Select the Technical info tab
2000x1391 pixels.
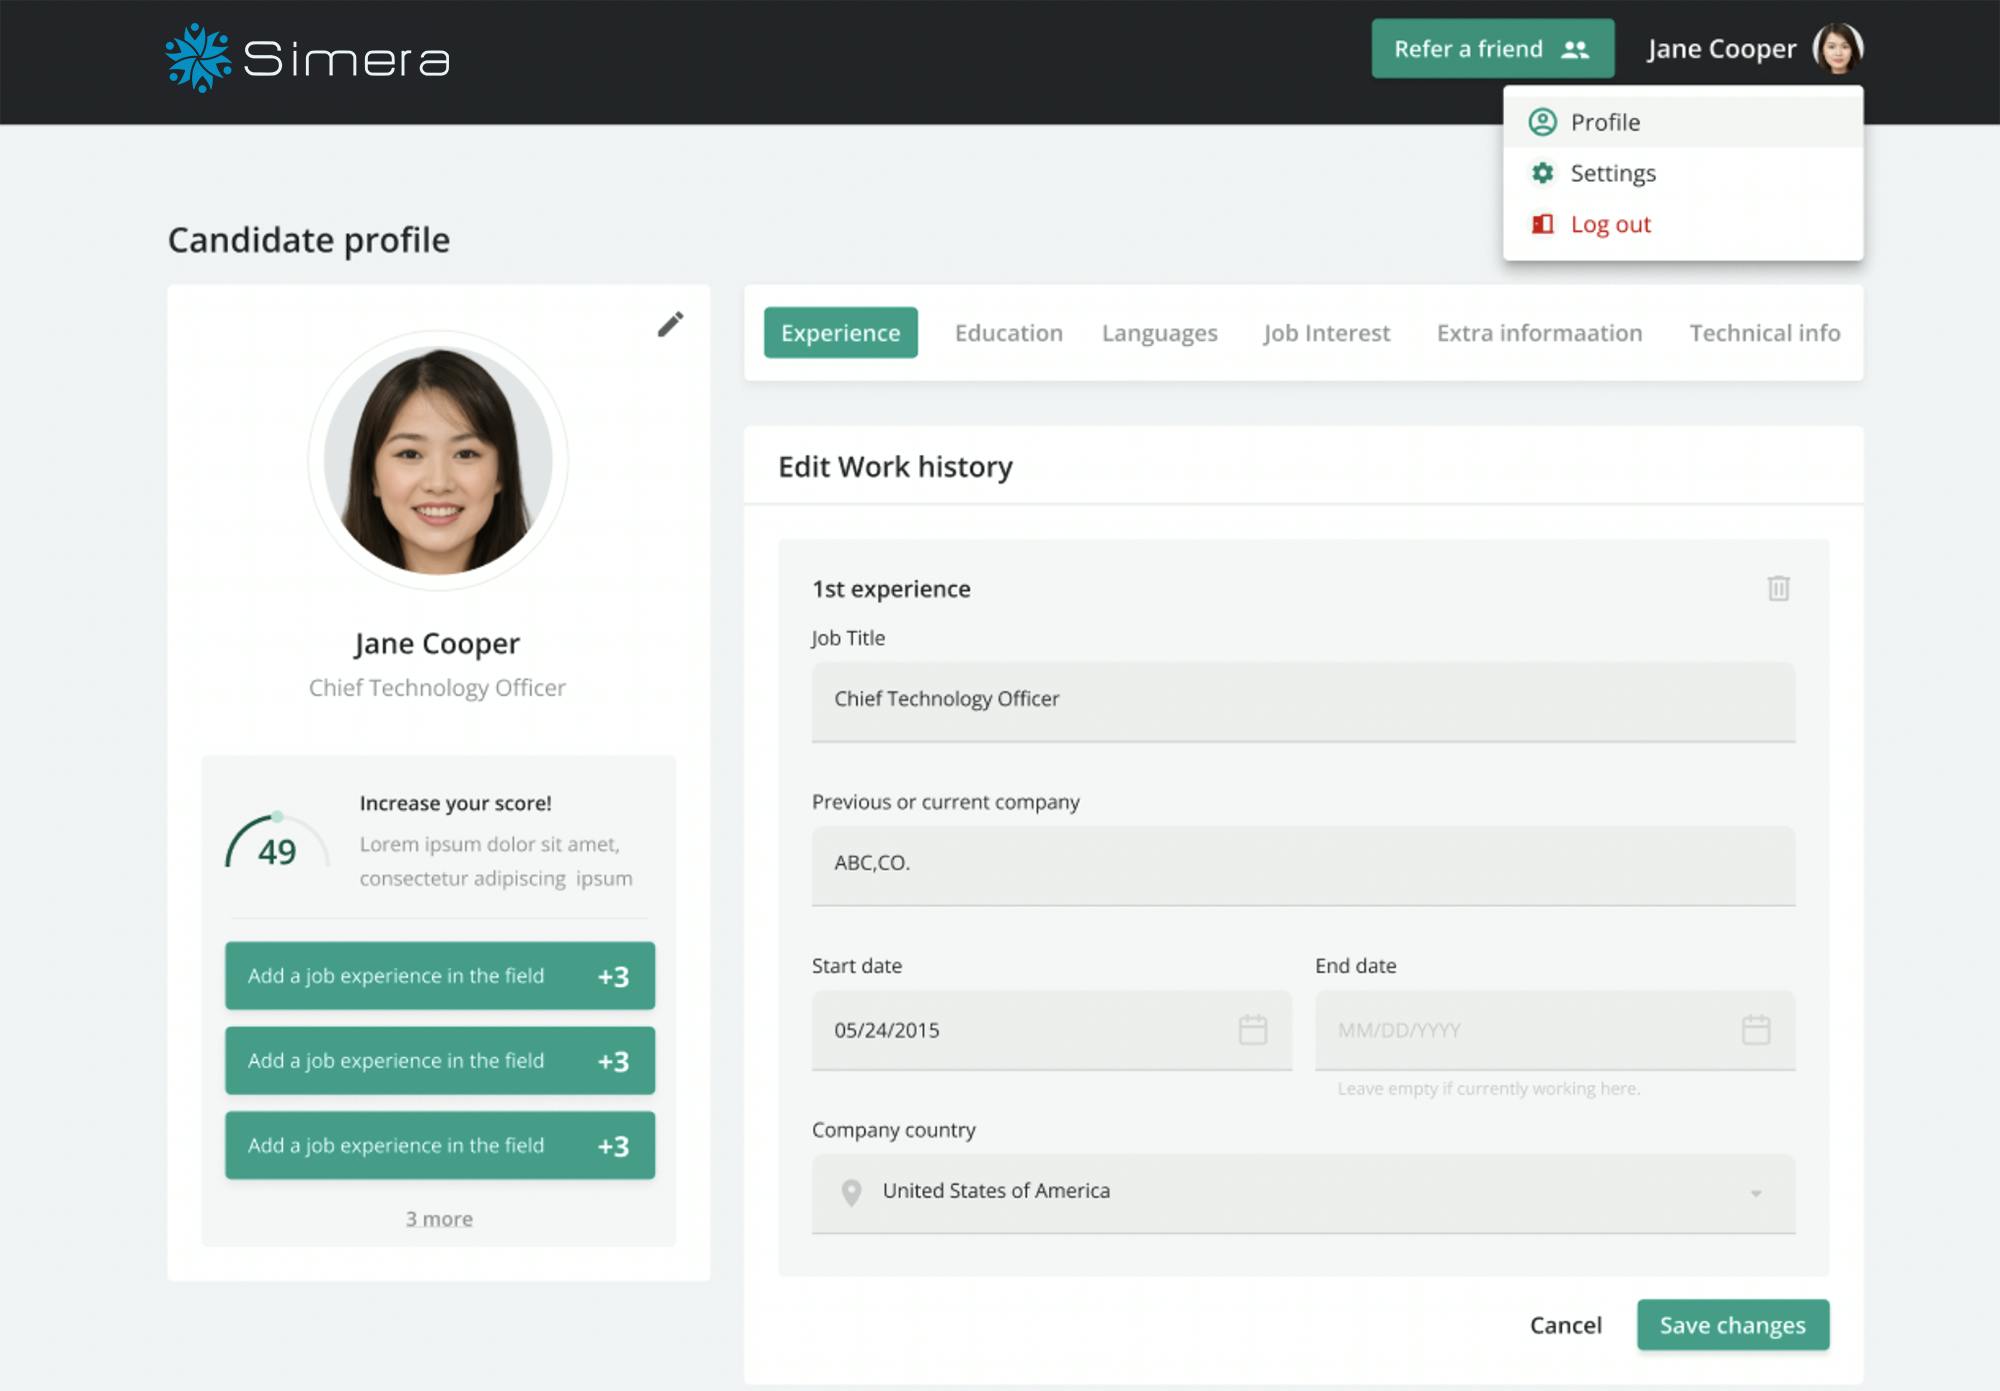pos(1764,333)
